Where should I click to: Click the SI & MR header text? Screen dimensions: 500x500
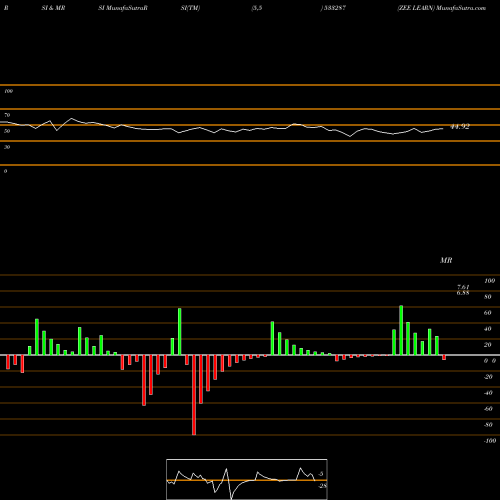[x=53, y=8]
